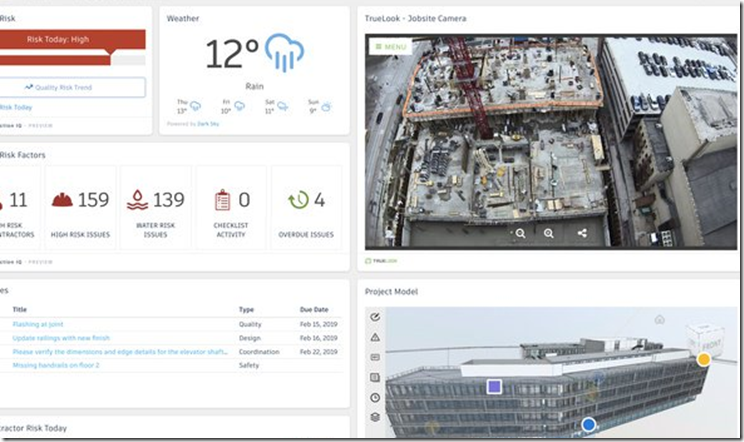
Task: Click the water waves Water Risk icon
Action: click(x=137, y=200)
